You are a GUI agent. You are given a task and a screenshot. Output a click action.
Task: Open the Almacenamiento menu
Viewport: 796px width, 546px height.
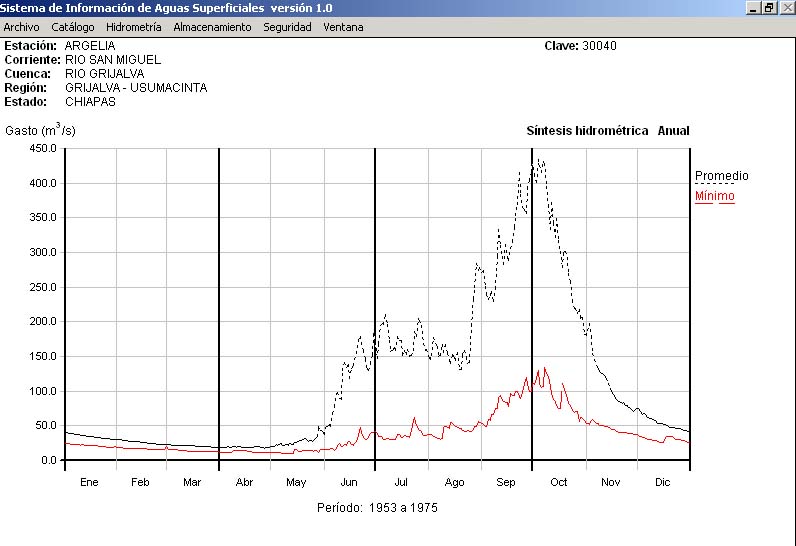point(212,27)
